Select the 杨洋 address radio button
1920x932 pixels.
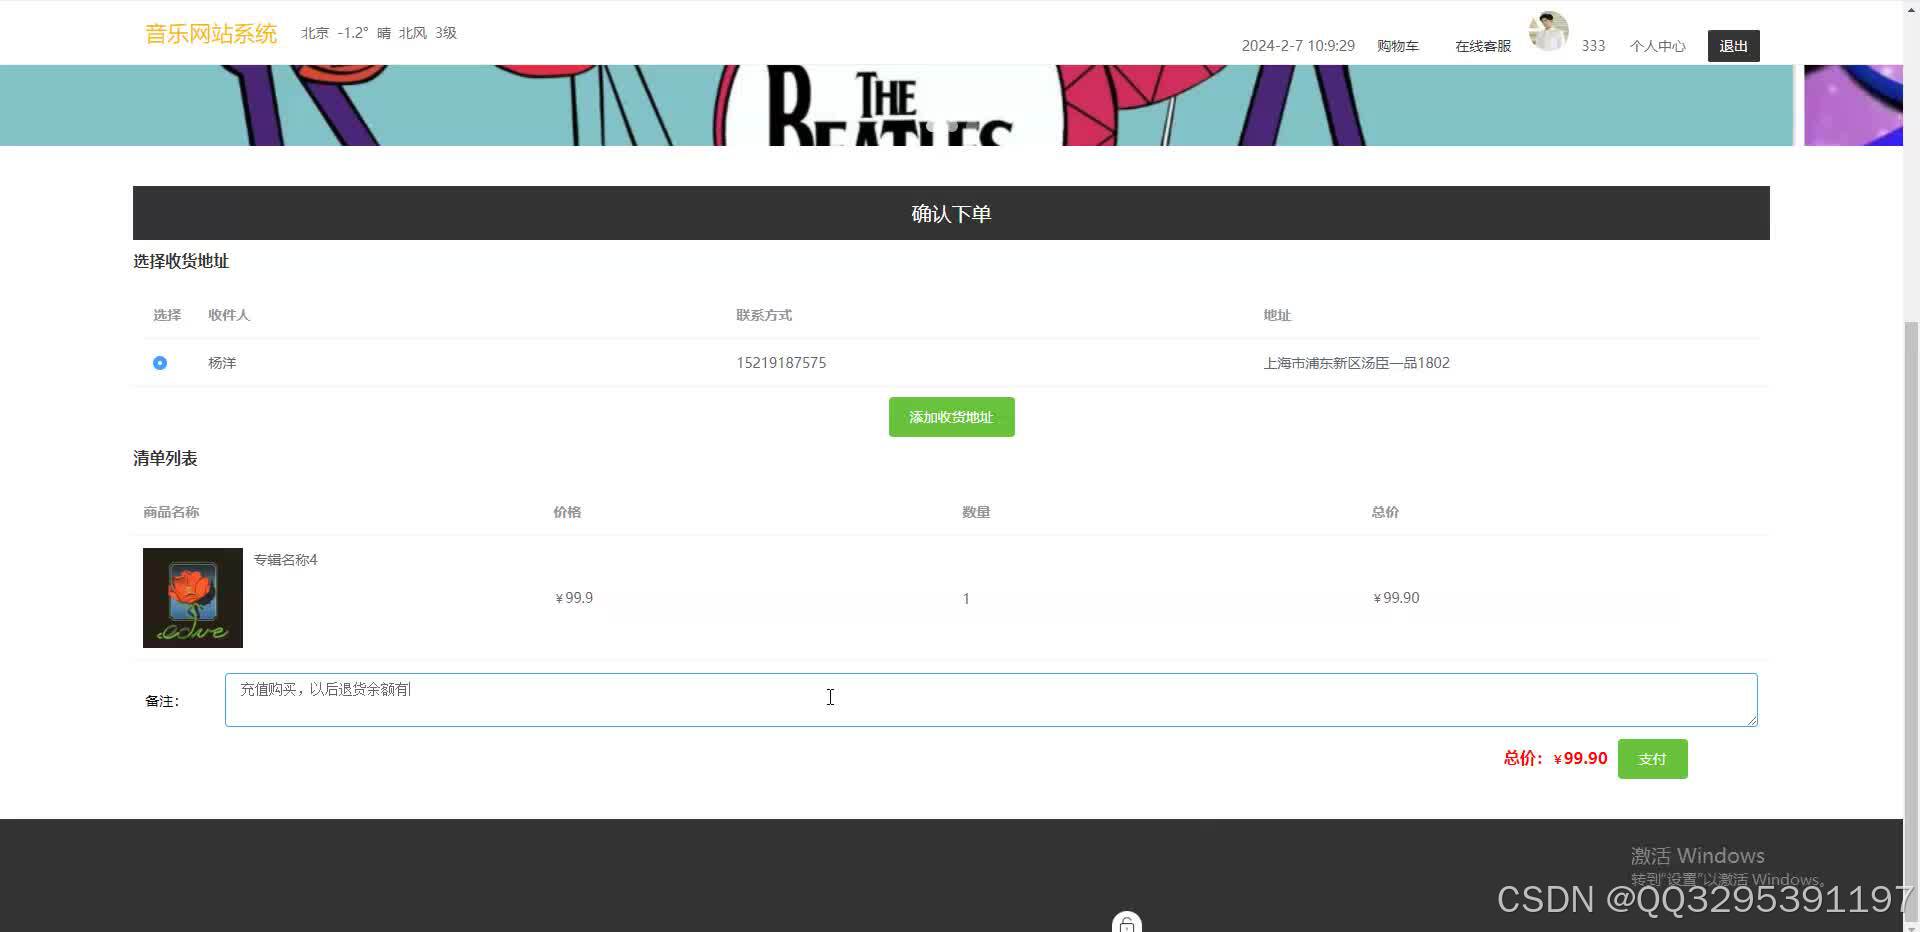160,363
